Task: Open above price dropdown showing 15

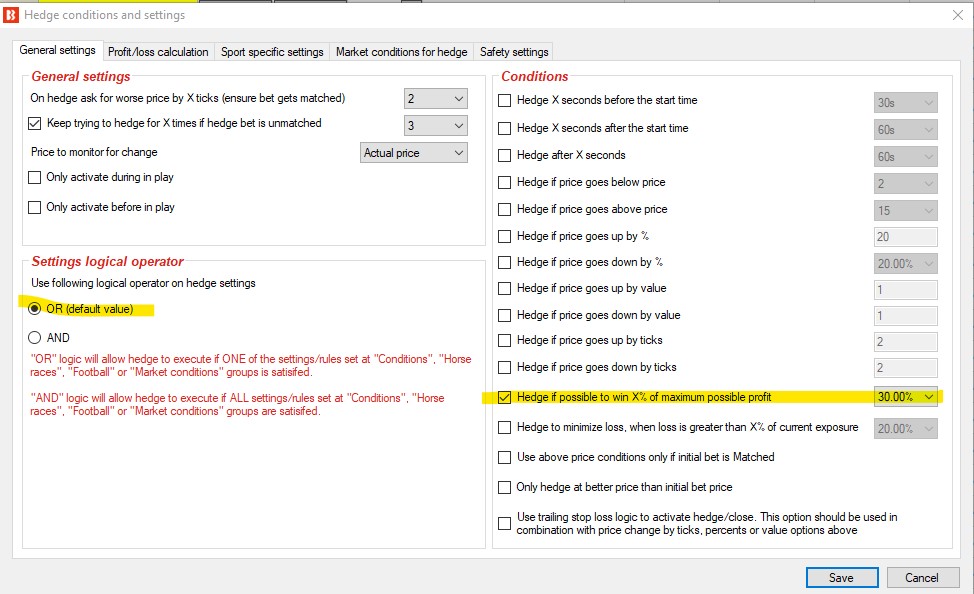Action: pyautogui.click(x=906, y=211)
